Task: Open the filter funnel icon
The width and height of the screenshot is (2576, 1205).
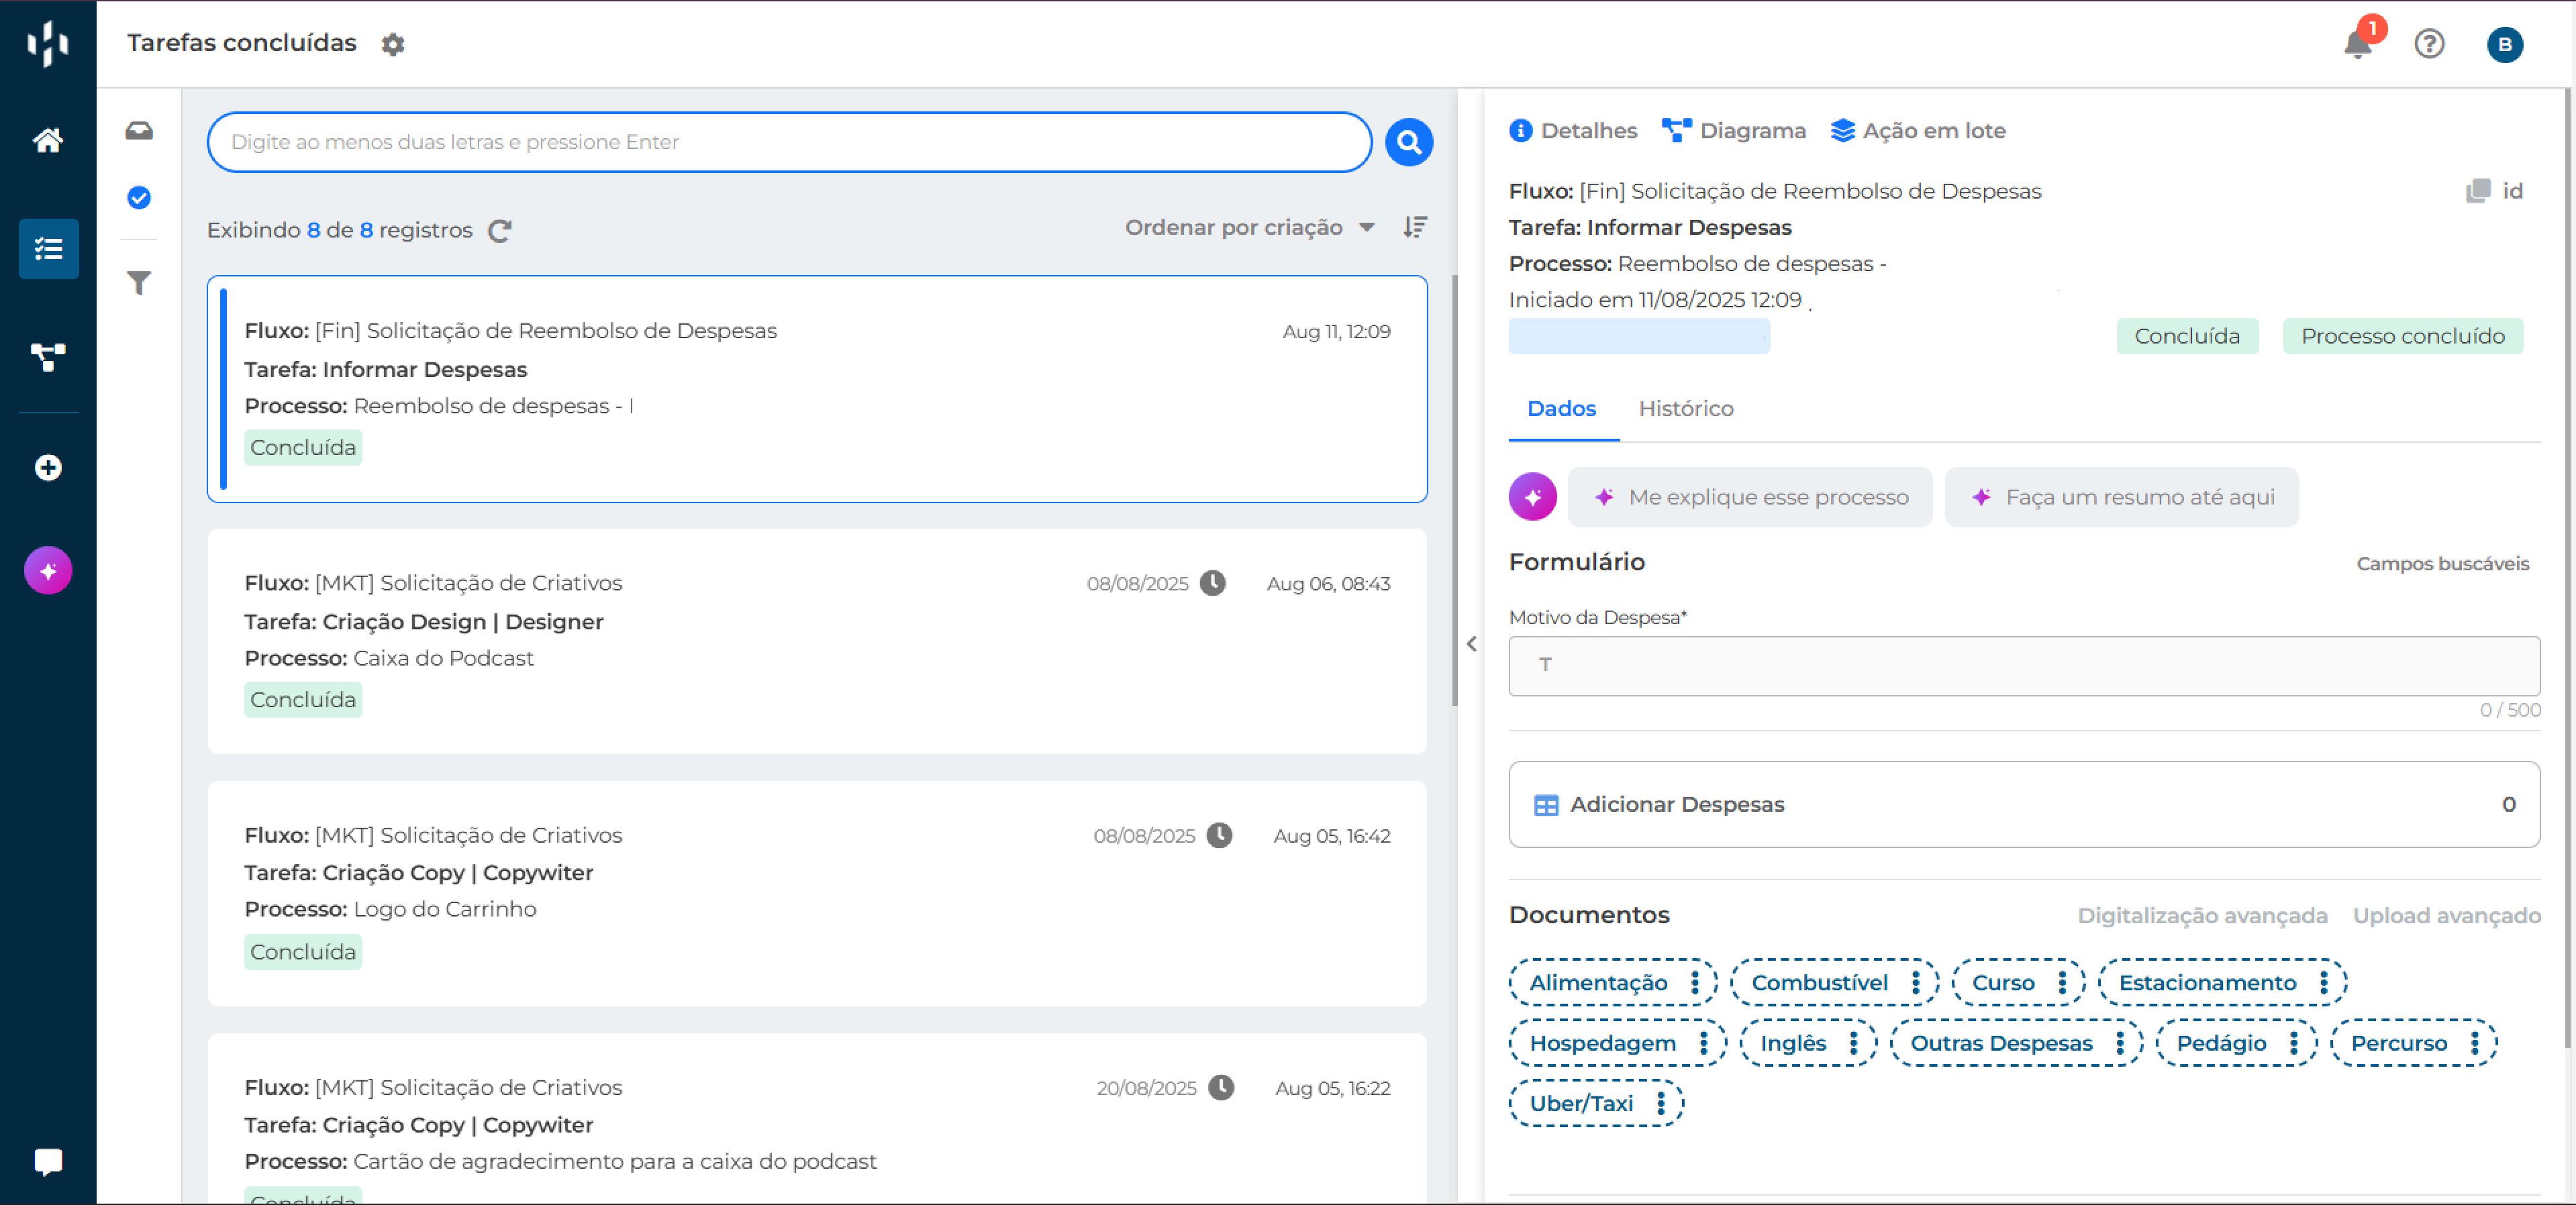Action: [139, 283]
